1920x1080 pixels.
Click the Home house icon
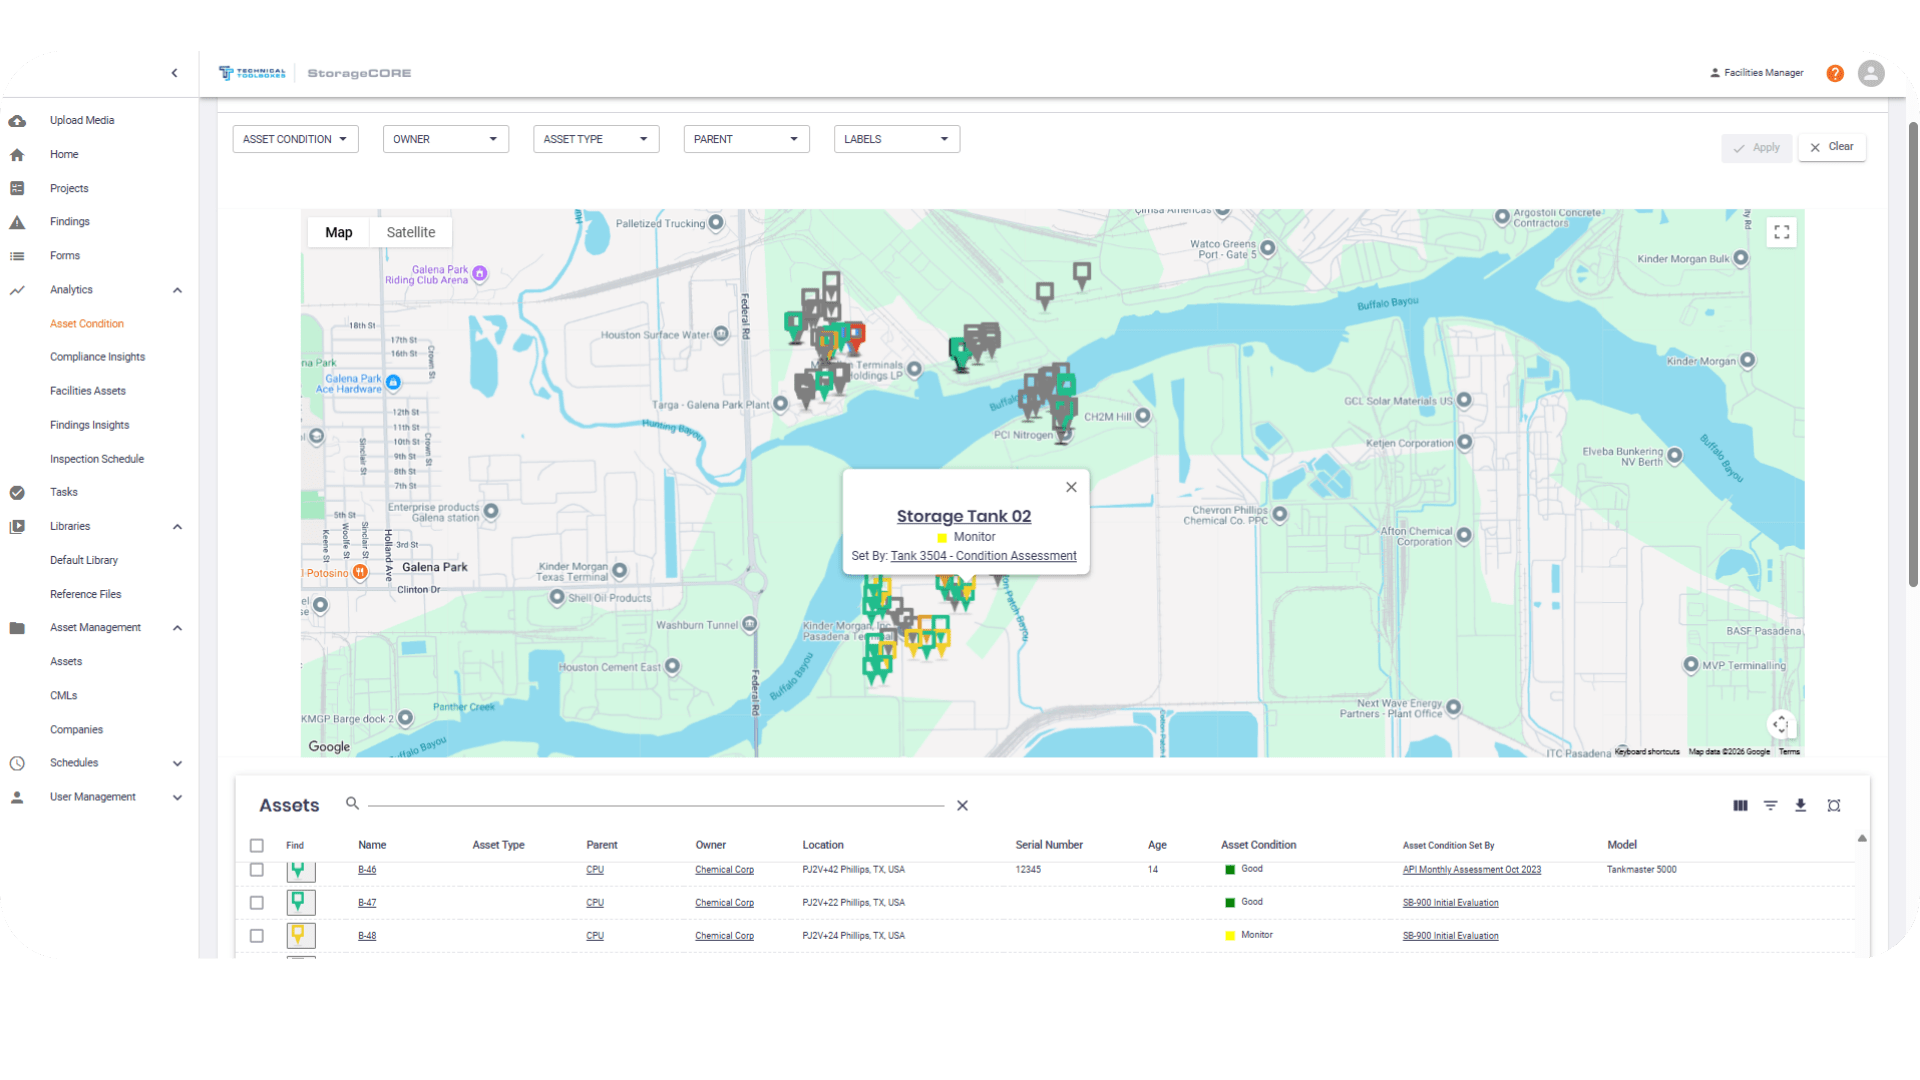[x=17, y=155]
